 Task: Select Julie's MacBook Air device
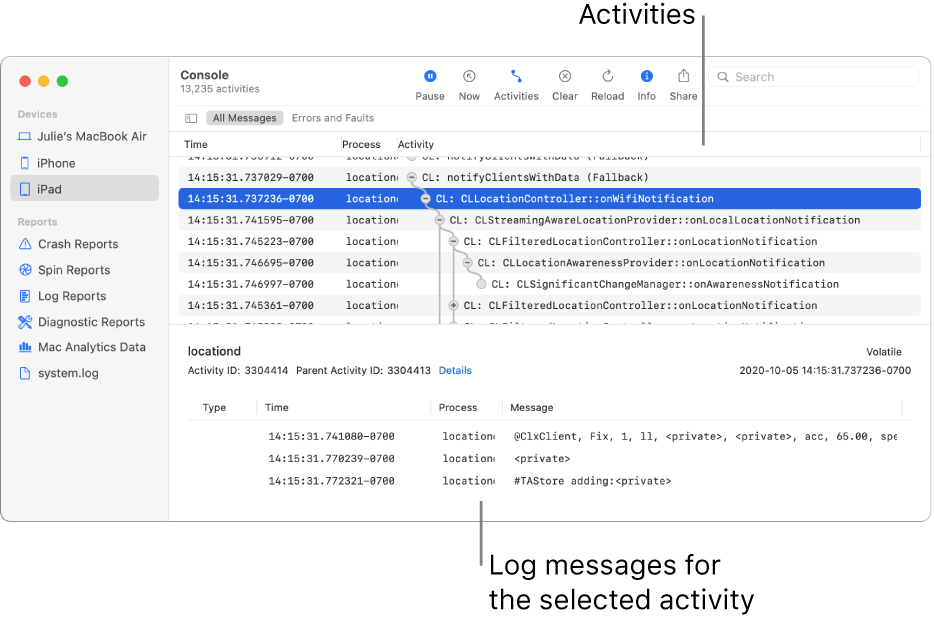coord(85,136)
